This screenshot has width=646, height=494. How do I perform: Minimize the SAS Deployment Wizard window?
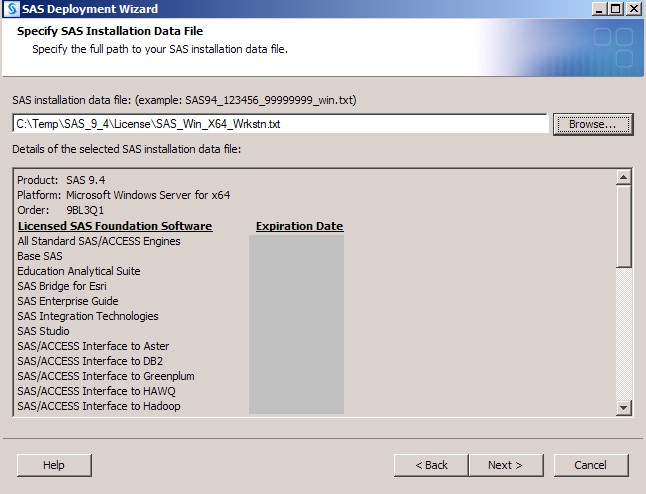coord(599,9)
